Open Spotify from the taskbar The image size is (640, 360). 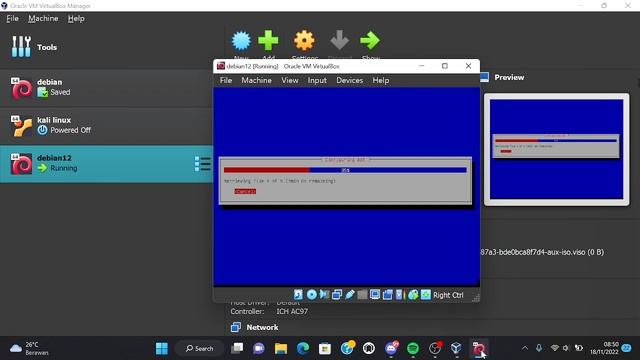coord(413,348)
